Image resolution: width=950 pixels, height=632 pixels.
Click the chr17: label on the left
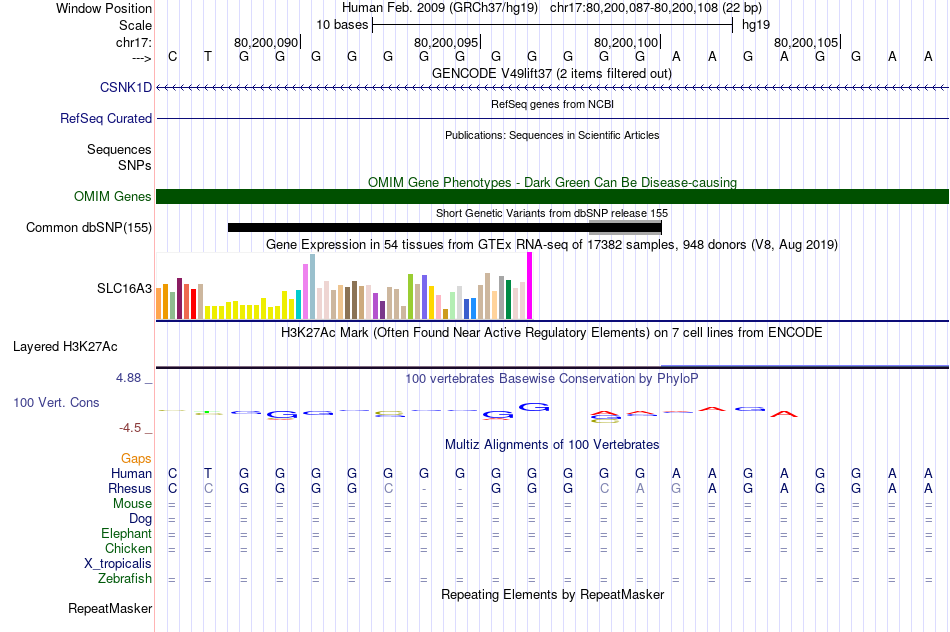click(x=133, y=42)
